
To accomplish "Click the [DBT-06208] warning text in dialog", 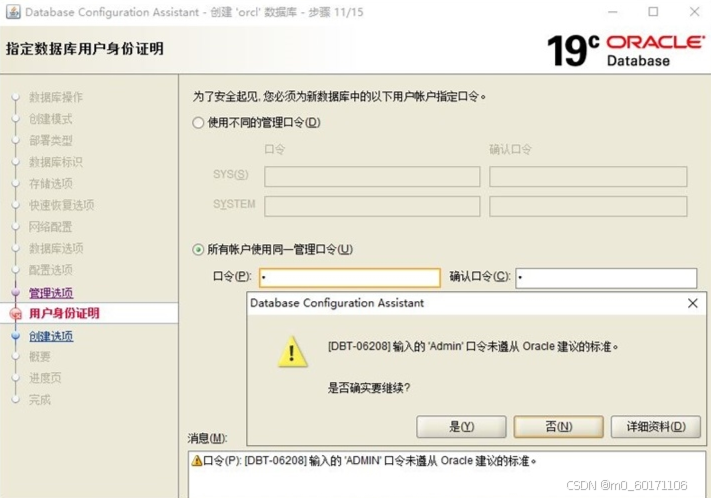I will (x=473, y=347).
